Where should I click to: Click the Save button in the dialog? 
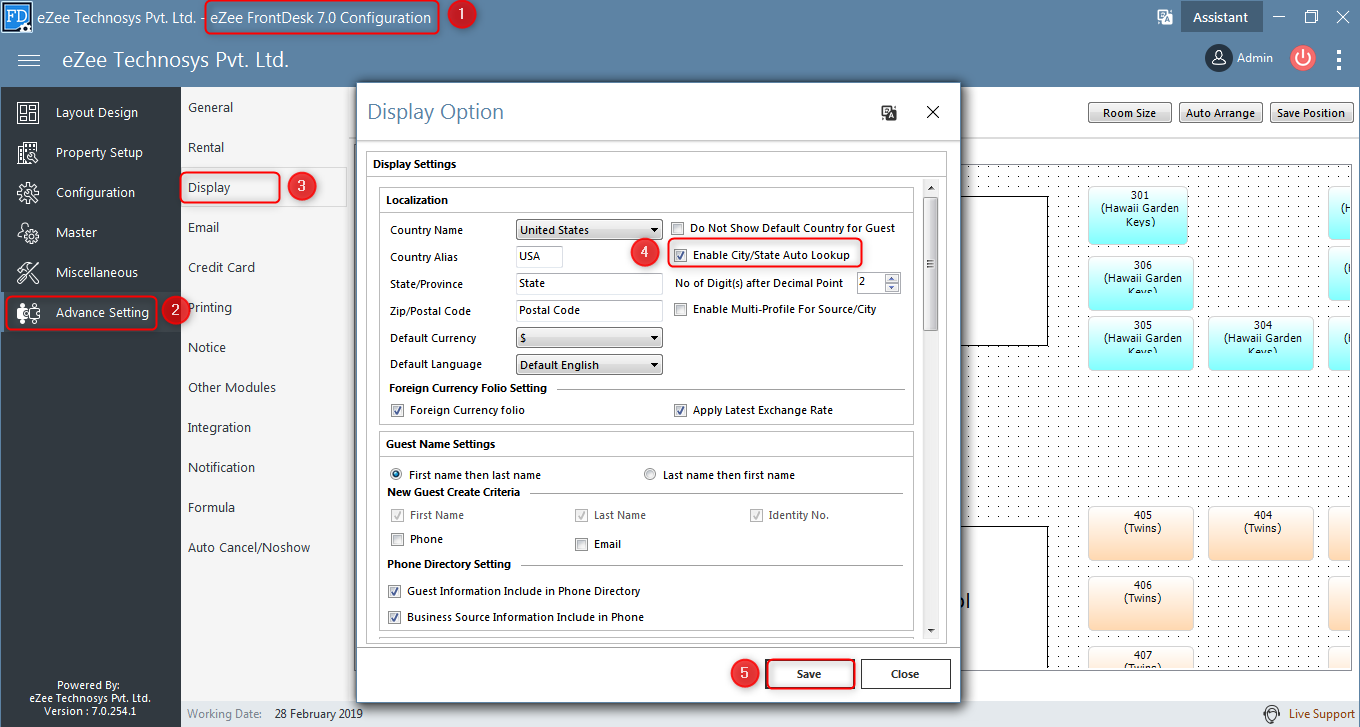coord(809,674)
